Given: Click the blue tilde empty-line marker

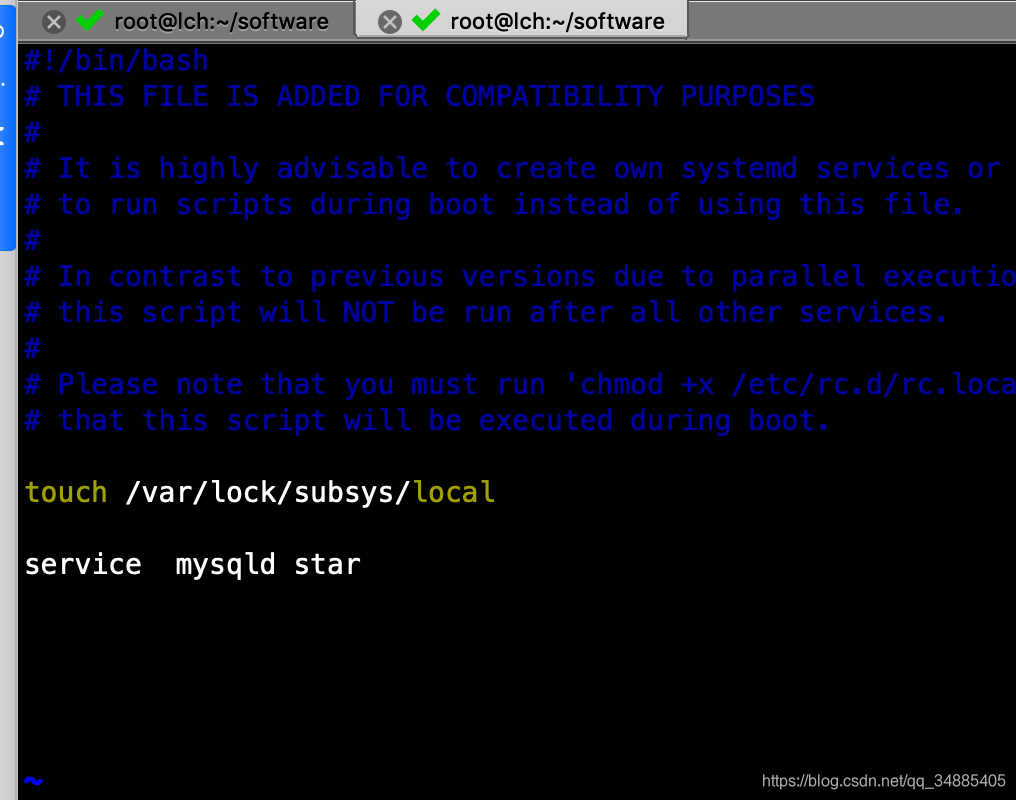Looking at the screenshot, I should pyautogui.click(x=34, y=781).
